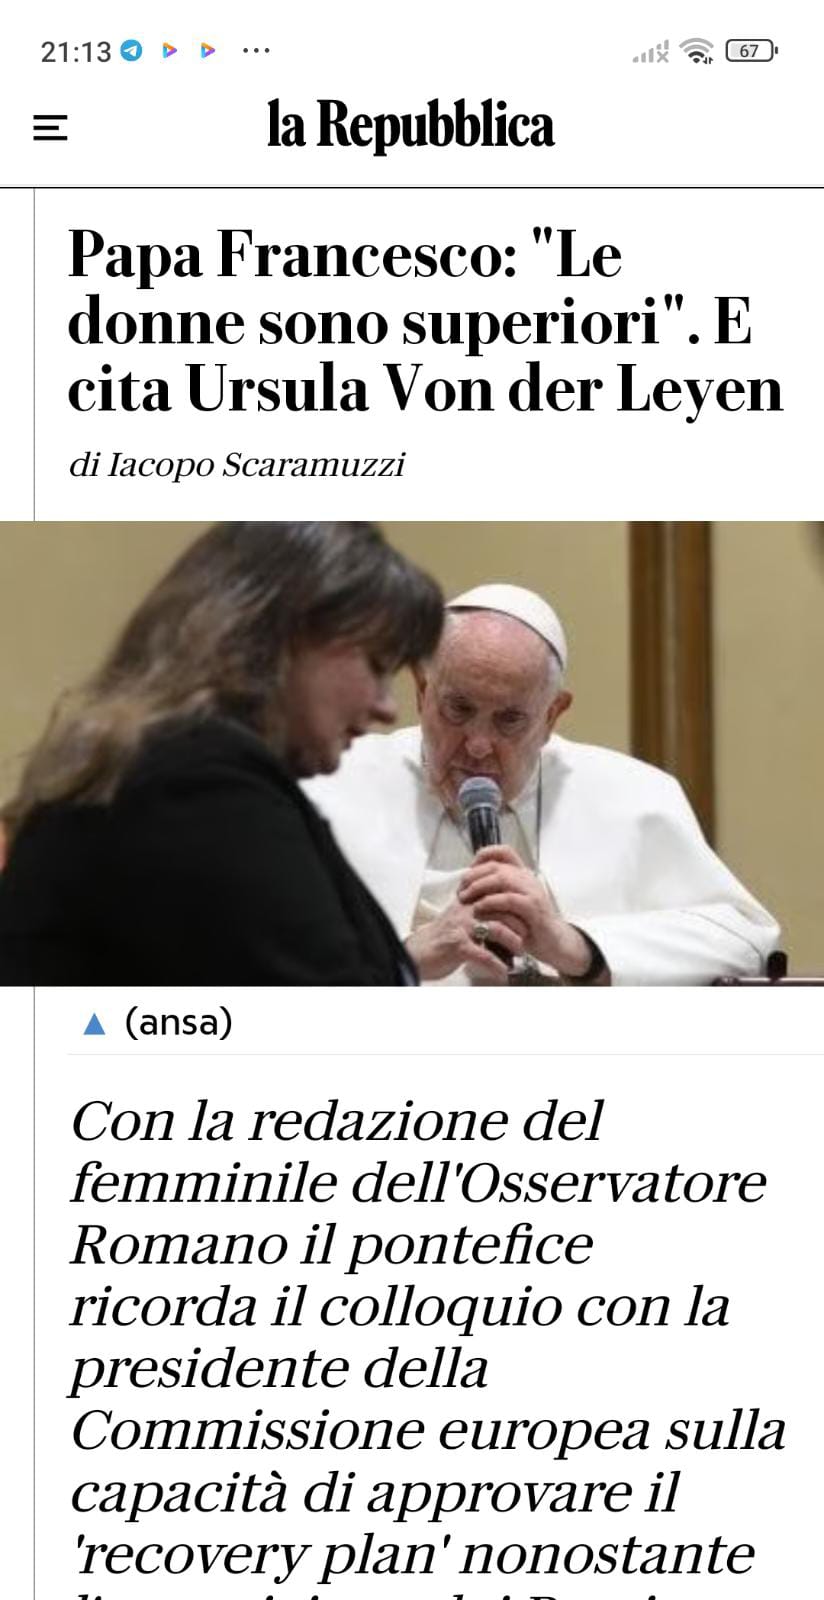The width and height of the screenshot is (824, 1600).
Task: Tap the la Repubblica logo
Action: tap(411, 127)
